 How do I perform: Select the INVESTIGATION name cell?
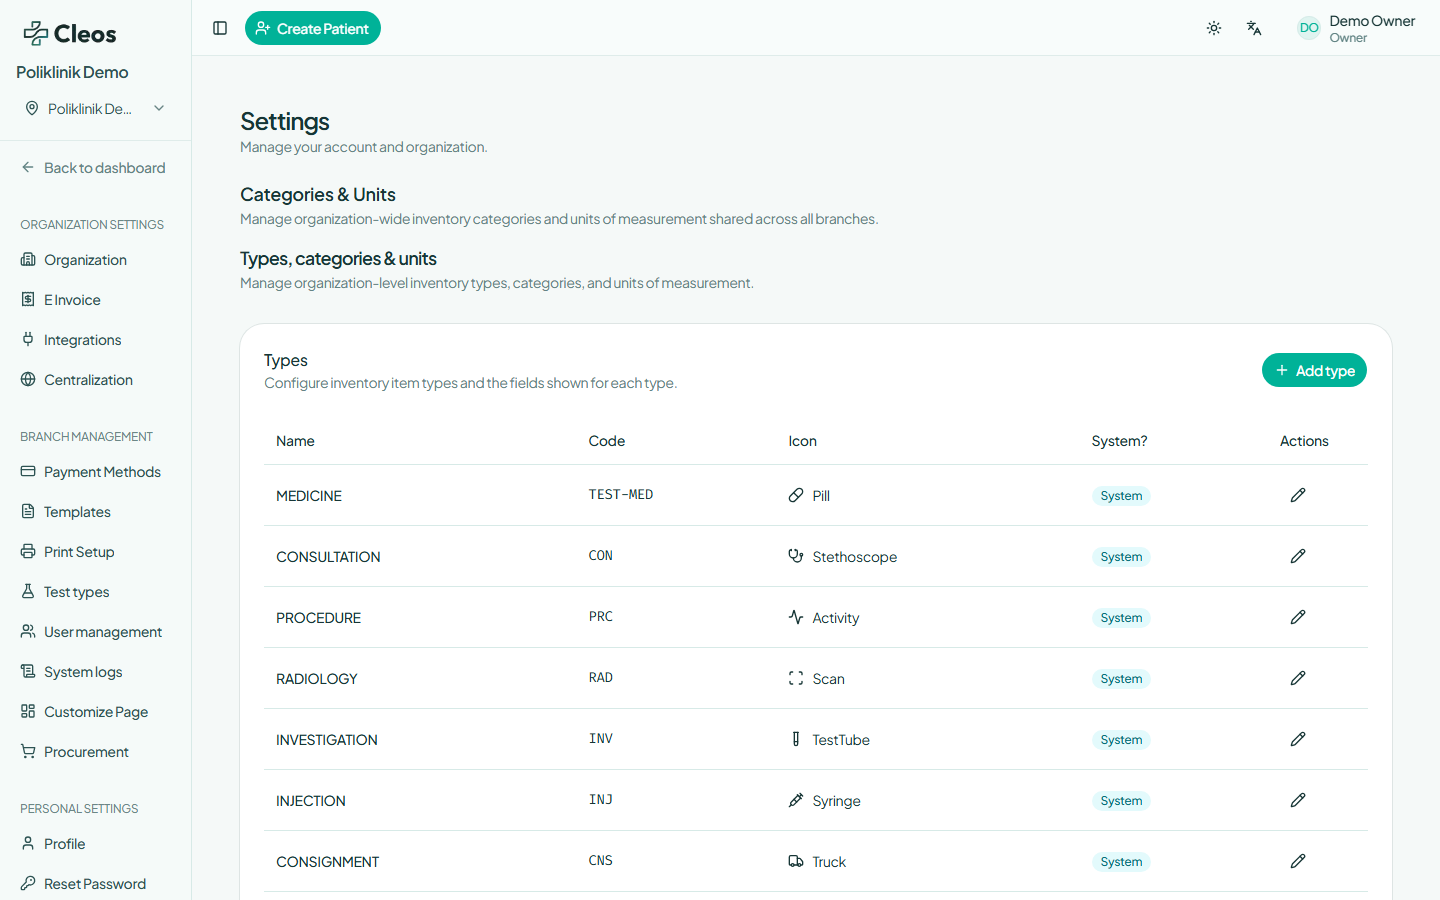click(327, 740)
